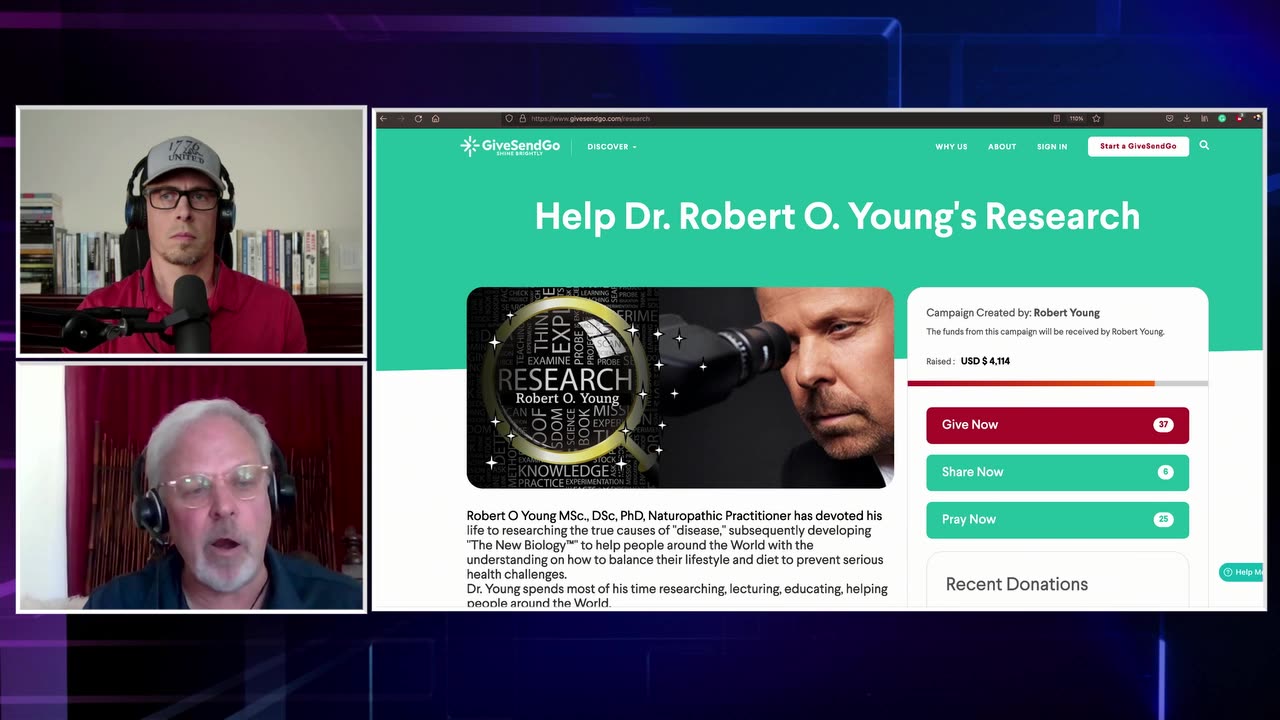This screenshot has width=1280, height=720.
Task: Reset the 110% zoom level indicator
Action: click(x=1076, y=118)
